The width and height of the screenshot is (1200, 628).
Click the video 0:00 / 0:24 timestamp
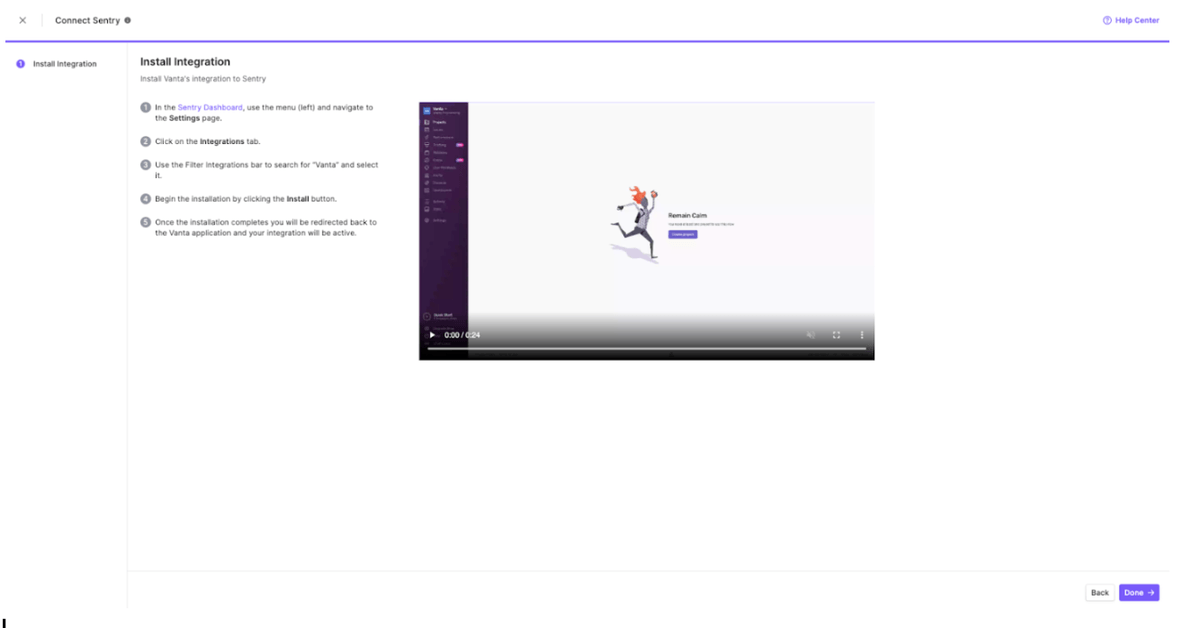[462, 335]
